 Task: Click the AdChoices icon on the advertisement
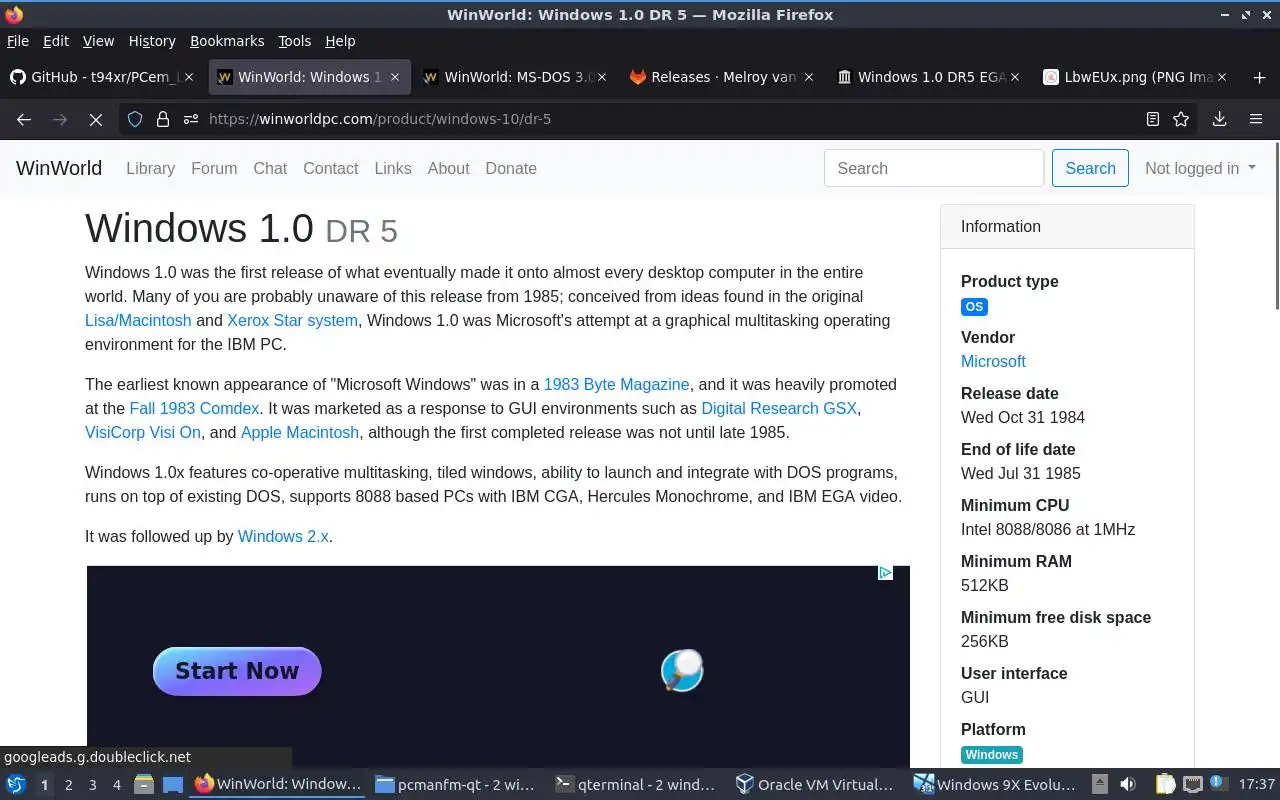[x=885, y=573]
